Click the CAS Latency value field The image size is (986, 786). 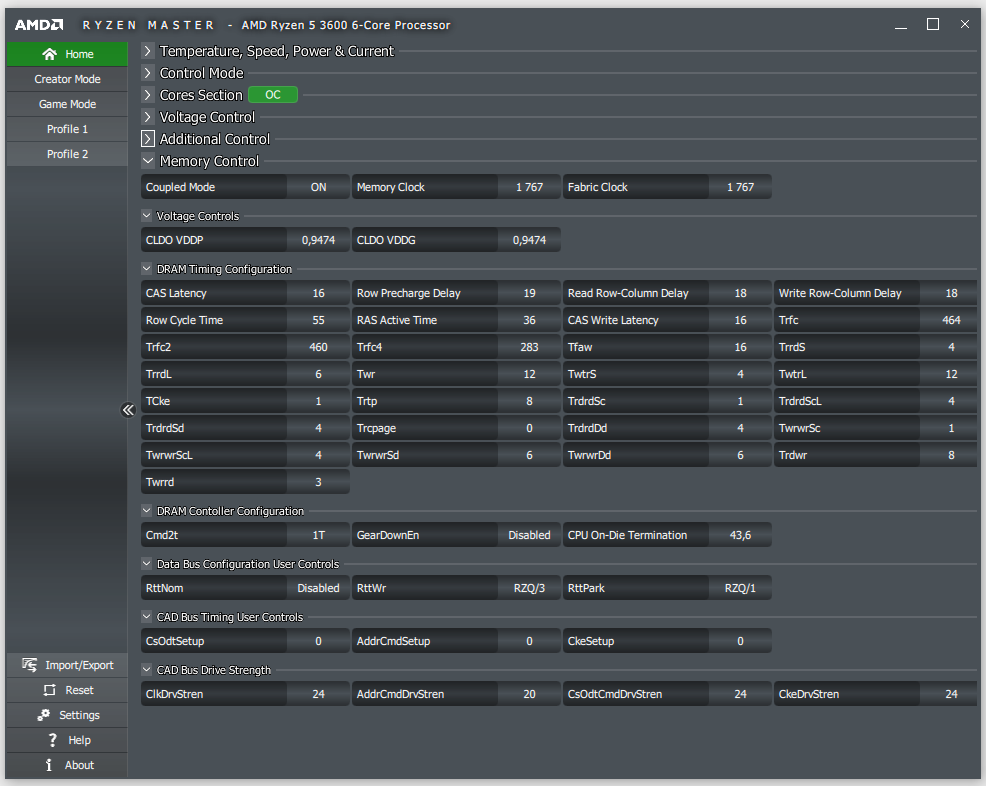click(318, 293)
